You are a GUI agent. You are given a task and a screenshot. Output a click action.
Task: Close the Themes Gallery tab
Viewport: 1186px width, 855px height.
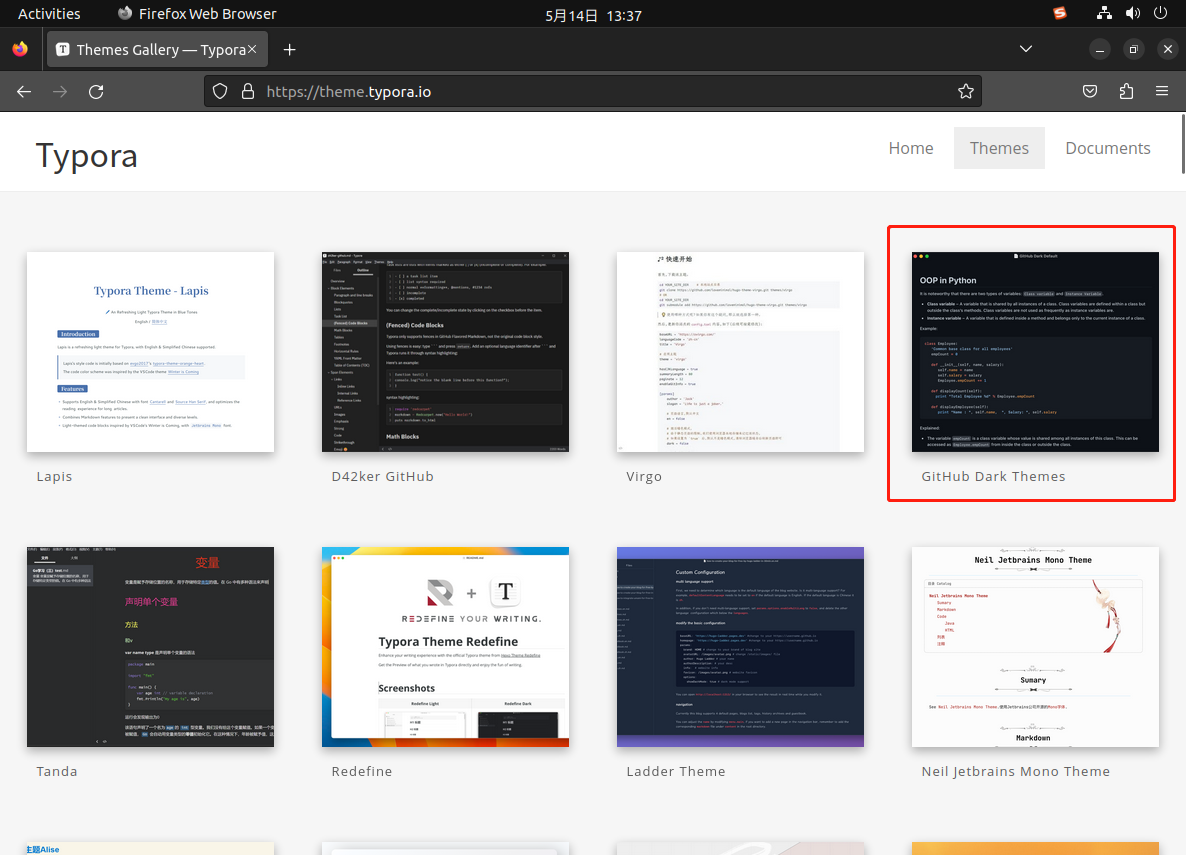click(252, 49)
